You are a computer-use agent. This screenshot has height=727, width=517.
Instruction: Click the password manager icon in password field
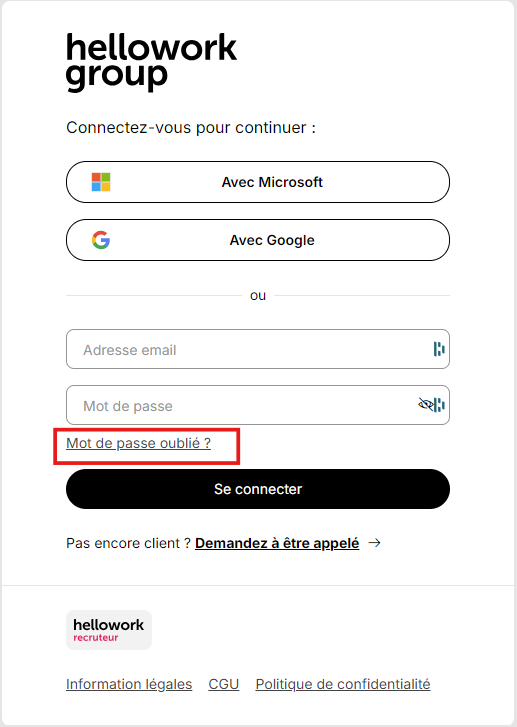click(440, 405)
